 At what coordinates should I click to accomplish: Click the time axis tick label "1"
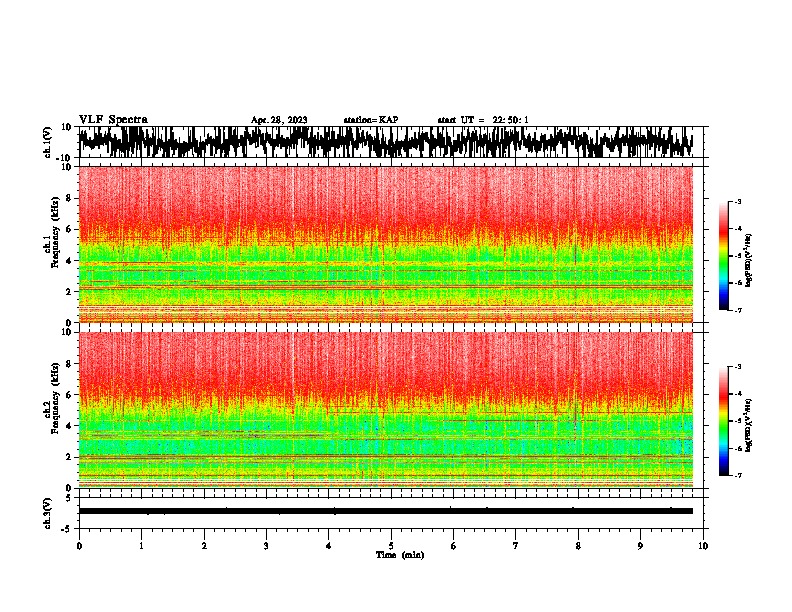[141, 546]
